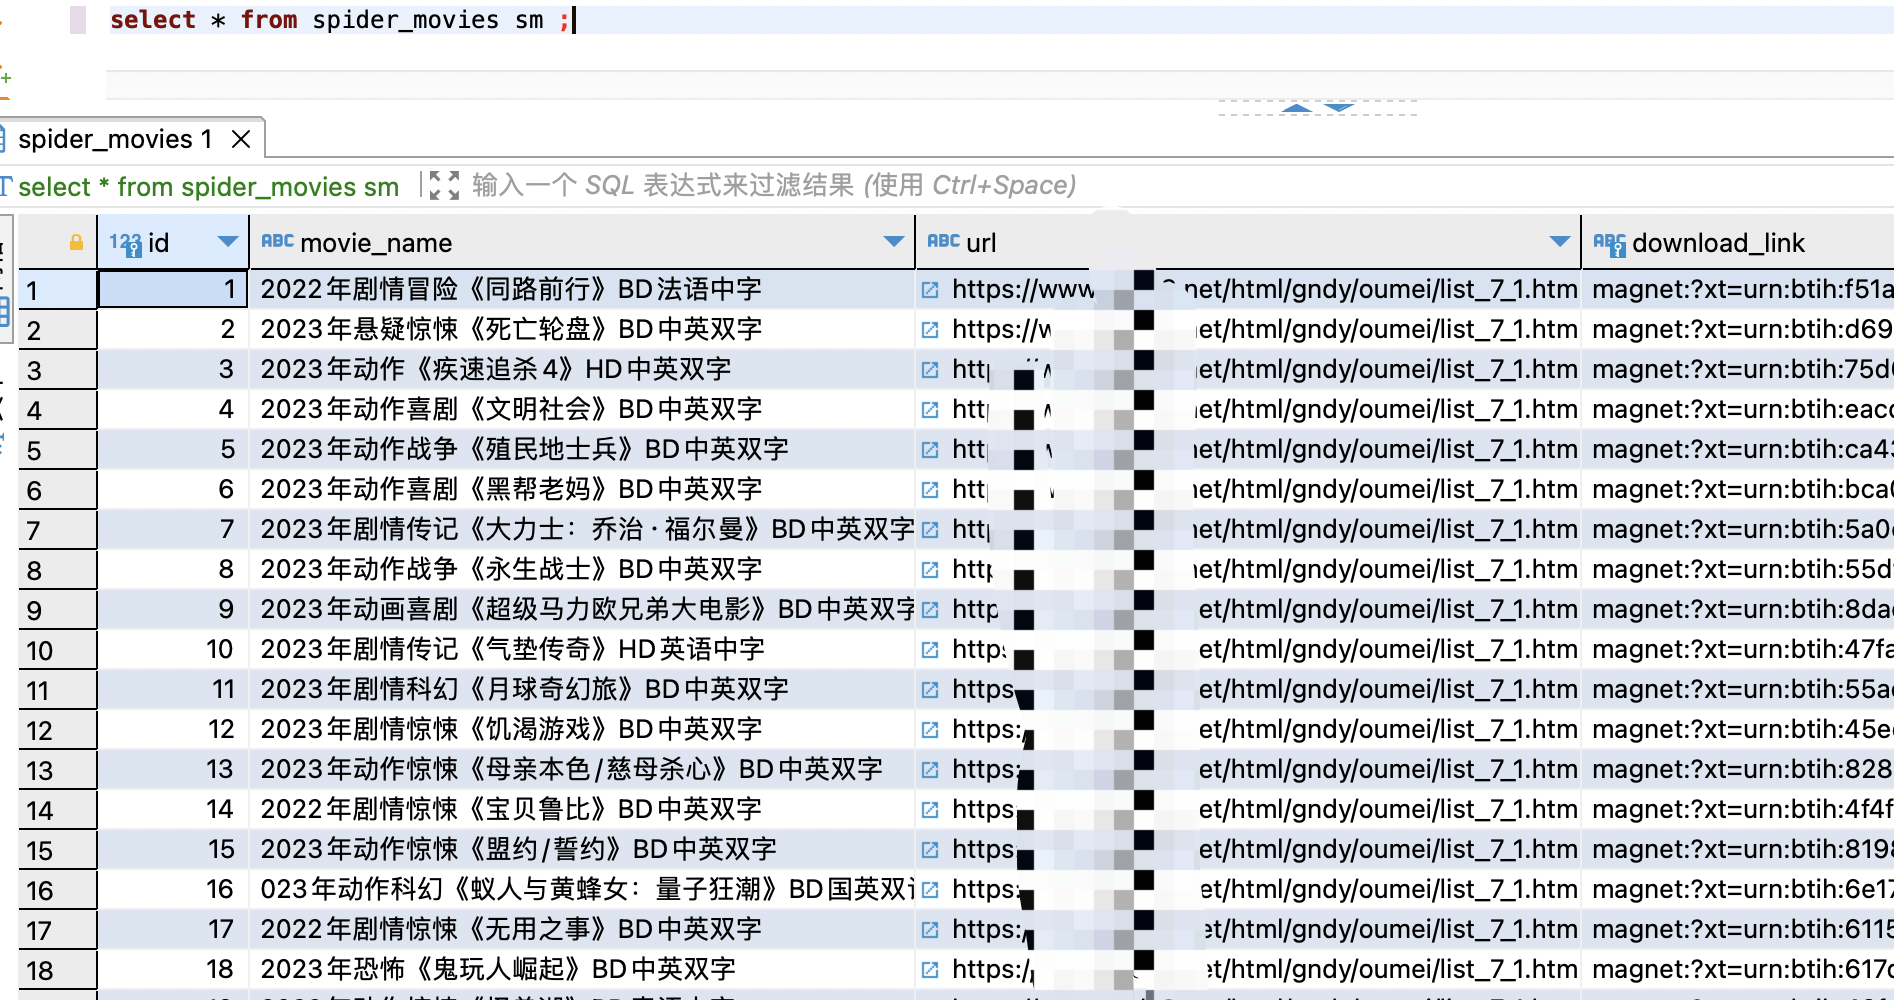Open url link icon in row 7

click(930, 530)
